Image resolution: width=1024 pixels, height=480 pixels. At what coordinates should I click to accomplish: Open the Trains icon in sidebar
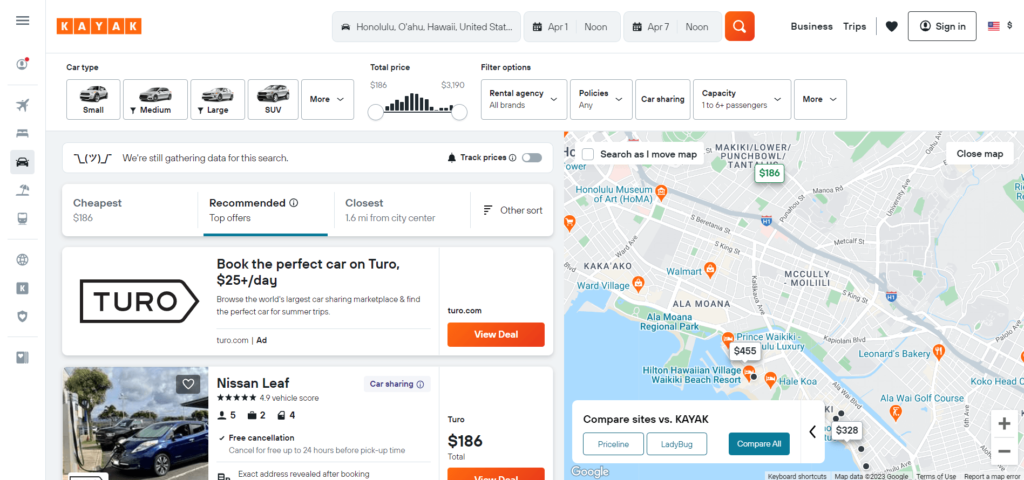click(22, 219)
